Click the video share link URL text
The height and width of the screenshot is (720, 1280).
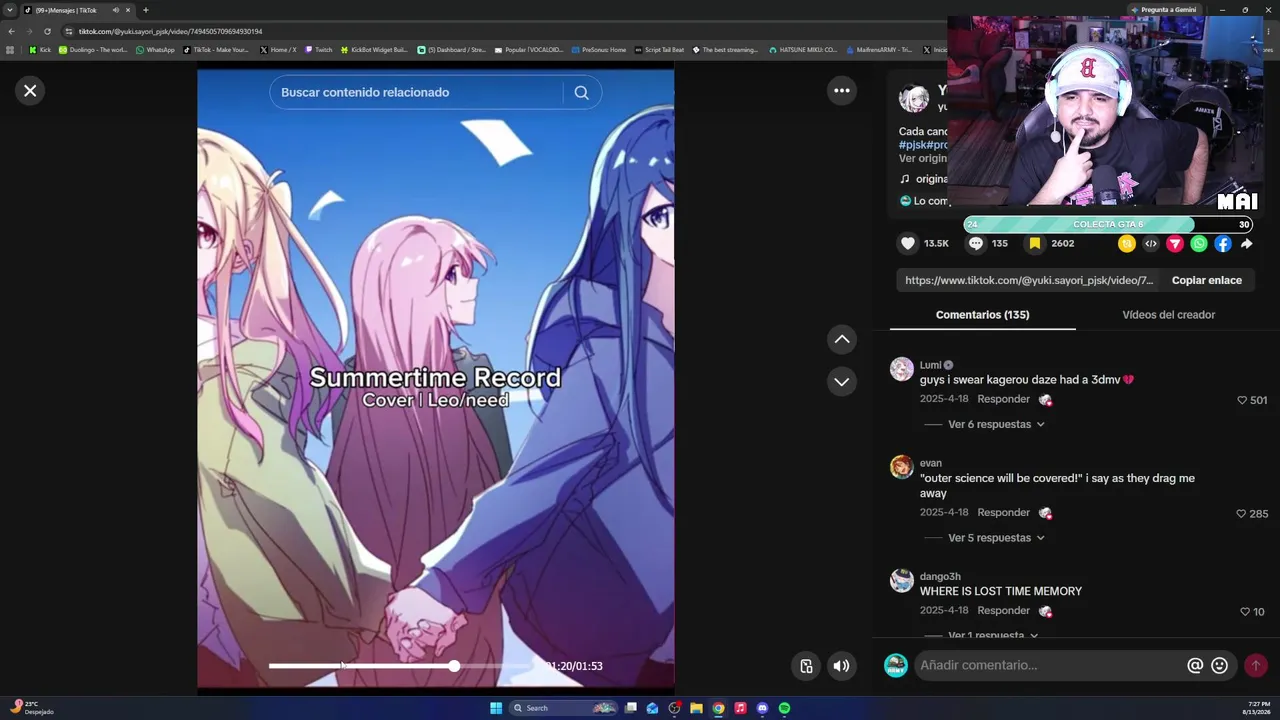click(x=1029, y=281)
